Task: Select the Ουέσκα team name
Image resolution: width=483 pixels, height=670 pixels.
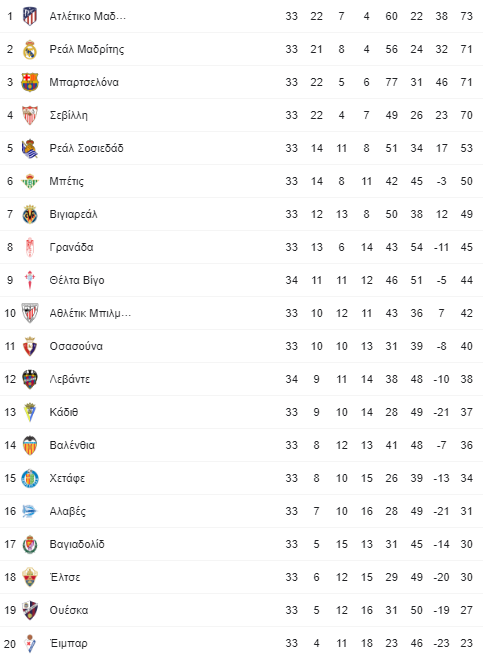Action: click(68, 610)
